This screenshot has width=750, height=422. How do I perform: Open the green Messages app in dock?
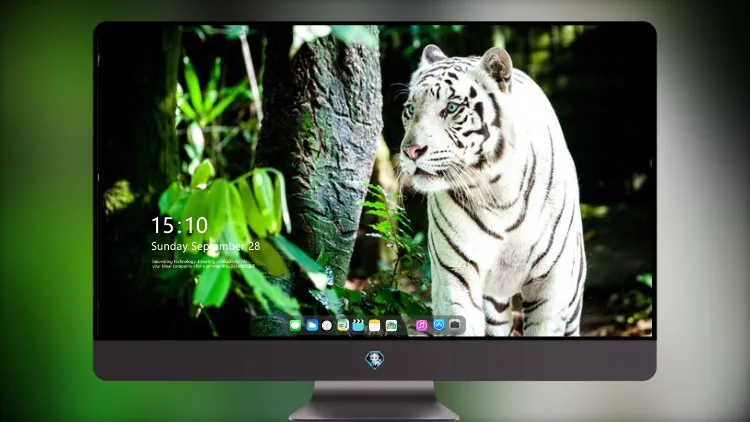(296, 326)
